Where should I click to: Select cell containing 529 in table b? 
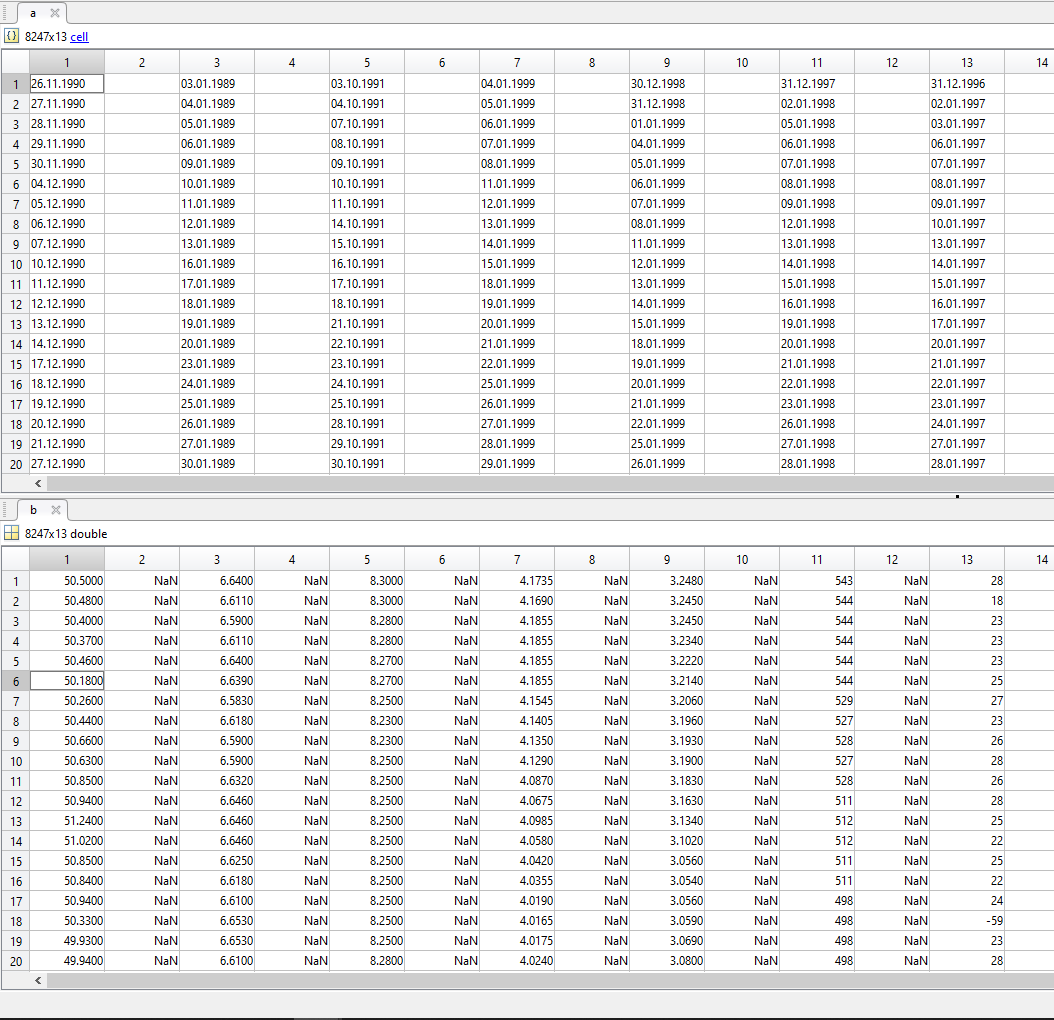[x=817, y=701]
